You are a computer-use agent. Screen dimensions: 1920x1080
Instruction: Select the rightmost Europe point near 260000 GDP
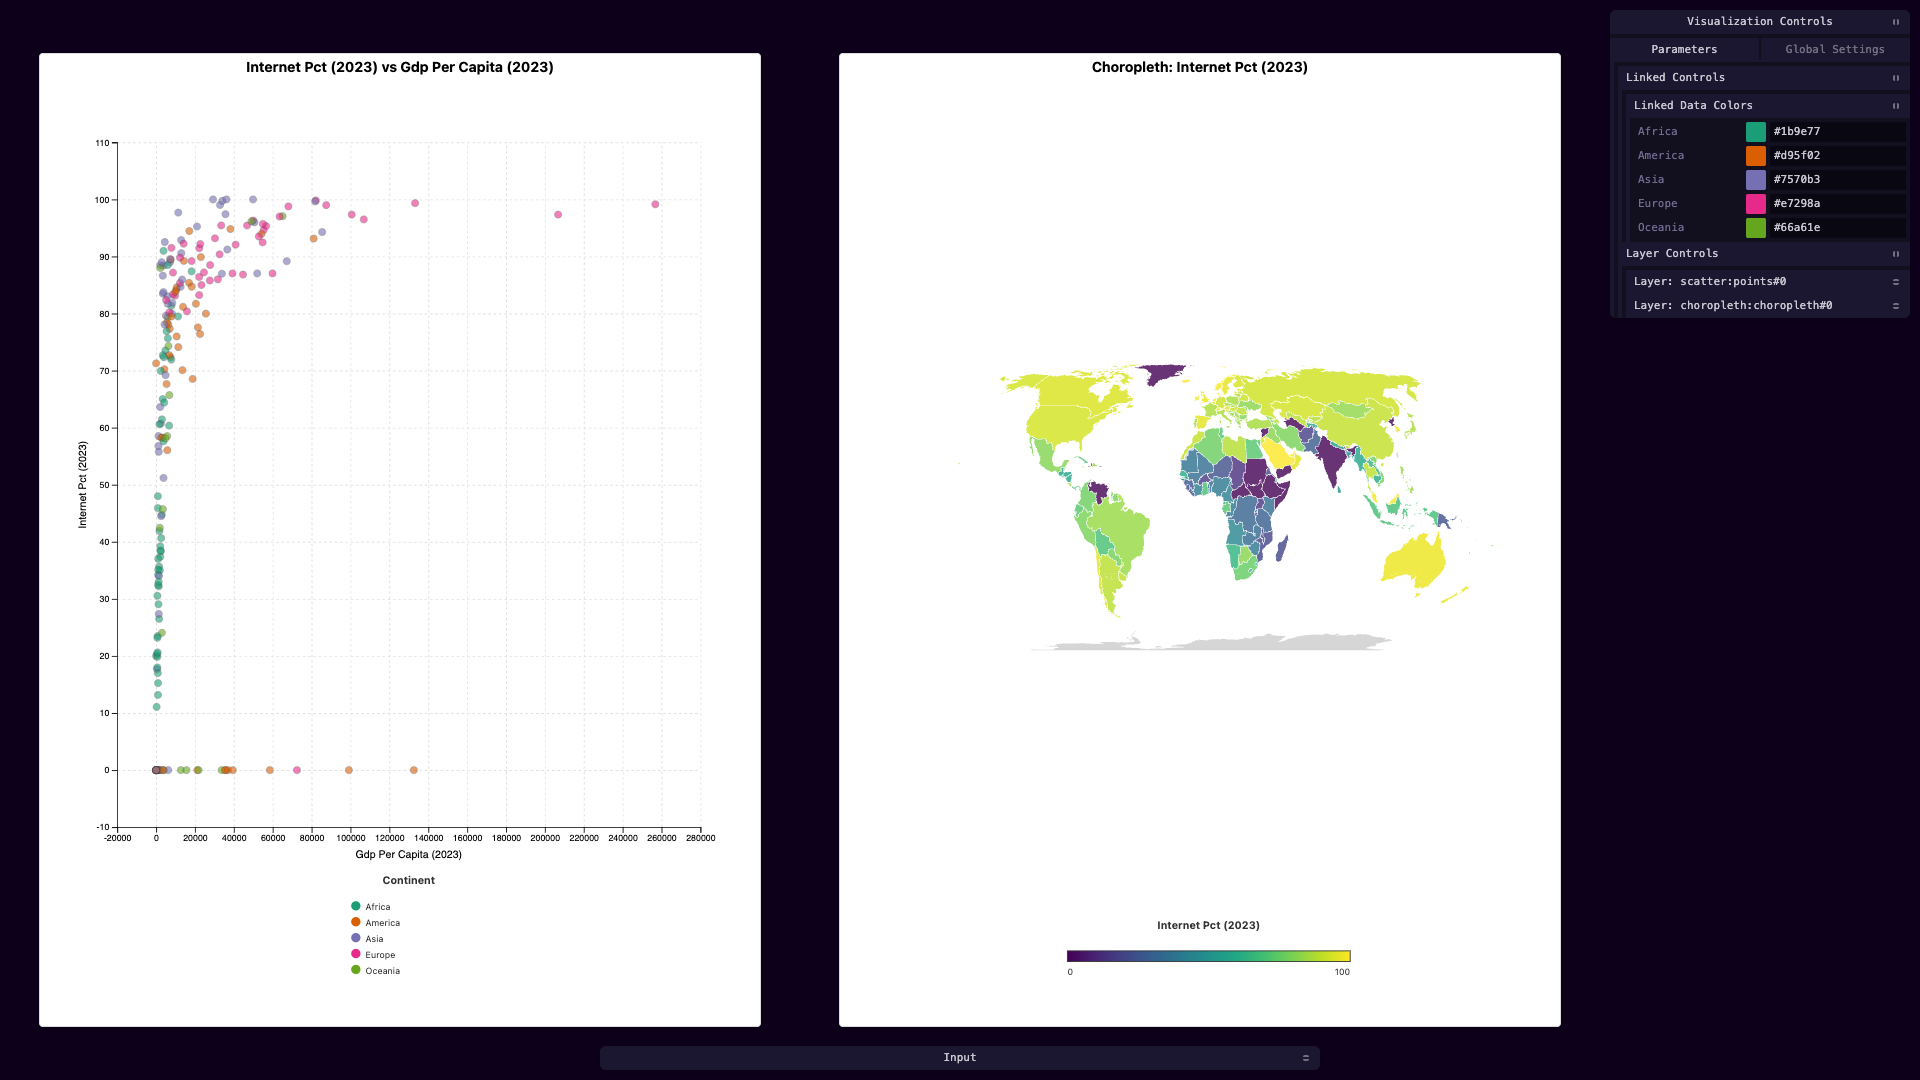[x=655, y=204]
